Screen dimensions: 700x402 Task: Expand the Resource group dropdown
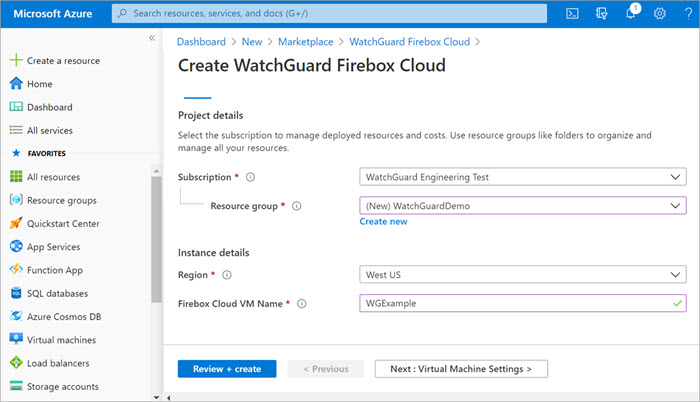[522, 205]
